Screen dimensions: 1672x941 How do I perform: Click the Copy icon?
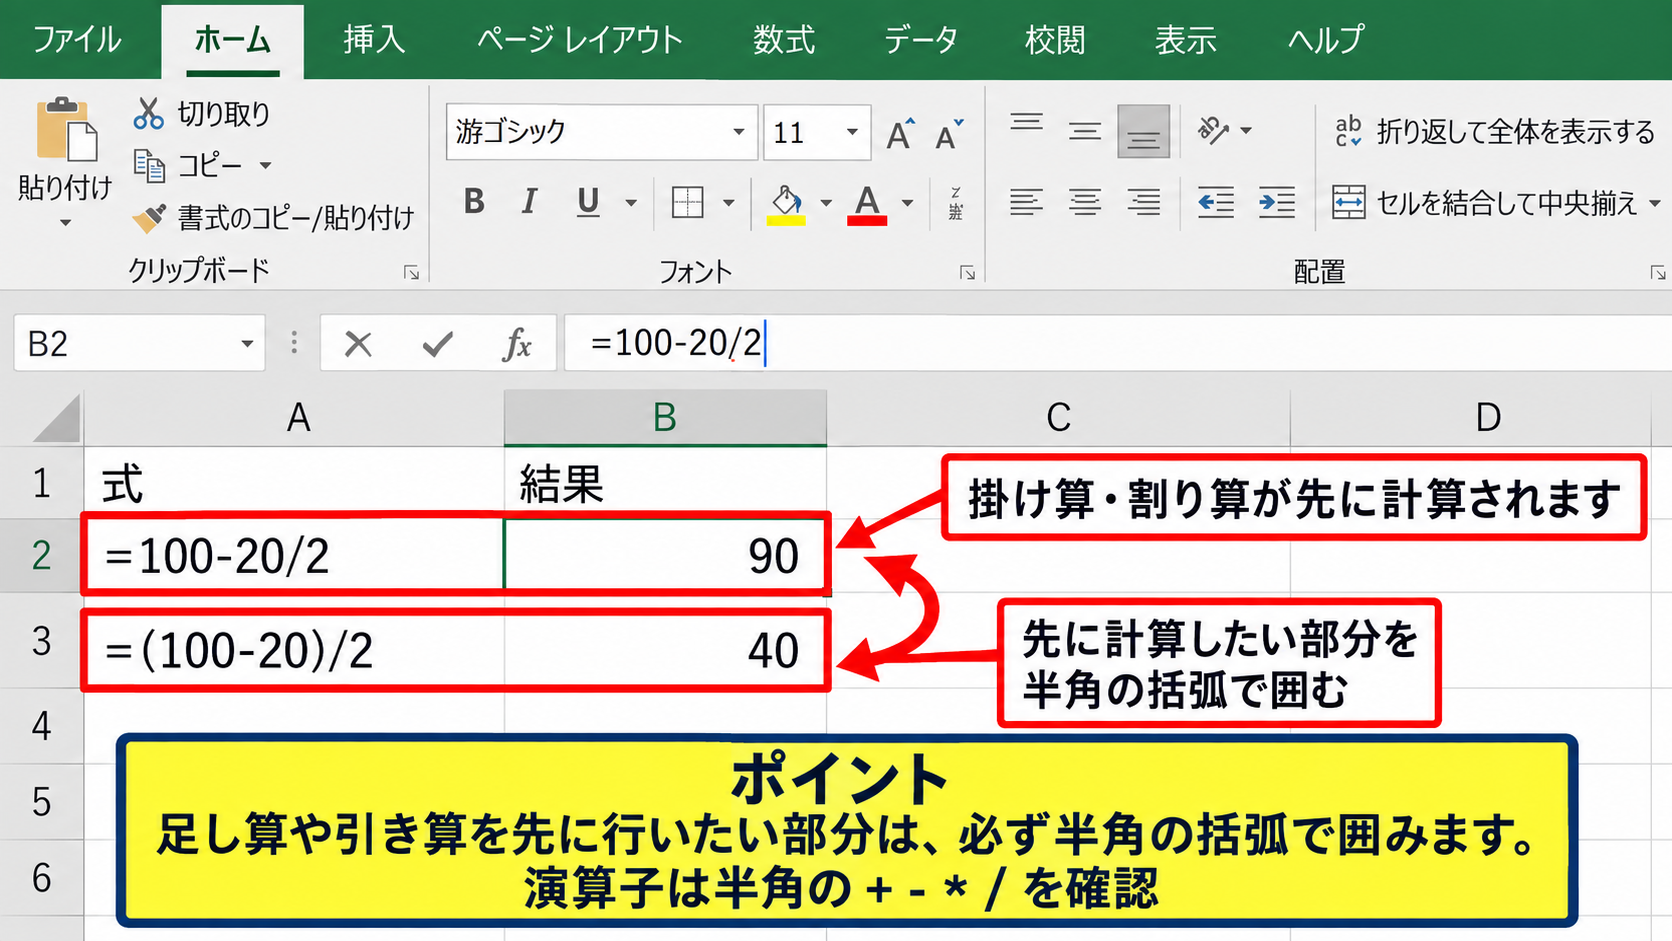click(x=149, y=165)
